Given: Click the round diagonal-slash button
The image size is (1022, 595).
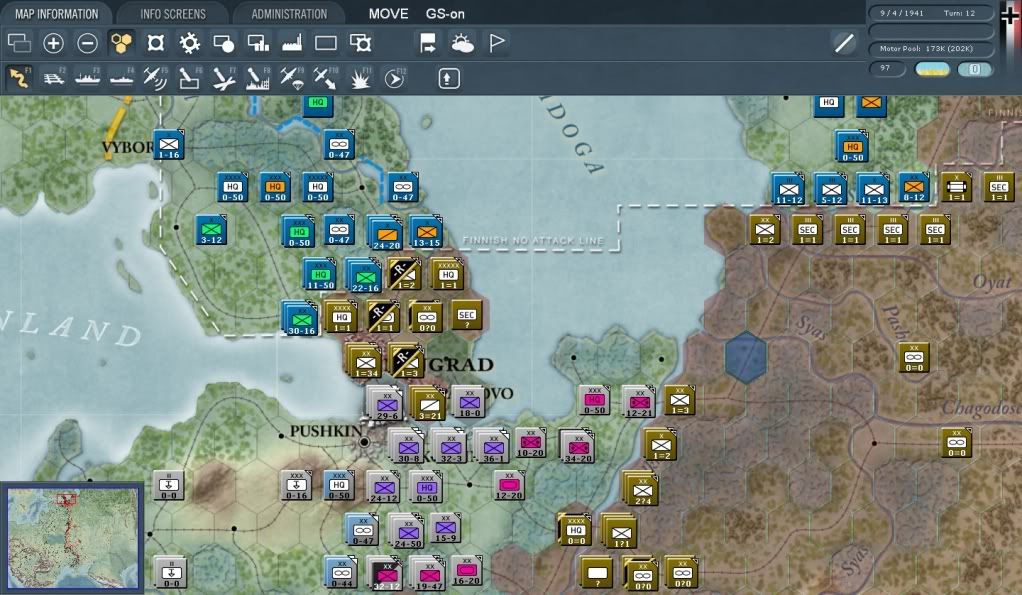Looking at the screenshot, I should (844, 43).
